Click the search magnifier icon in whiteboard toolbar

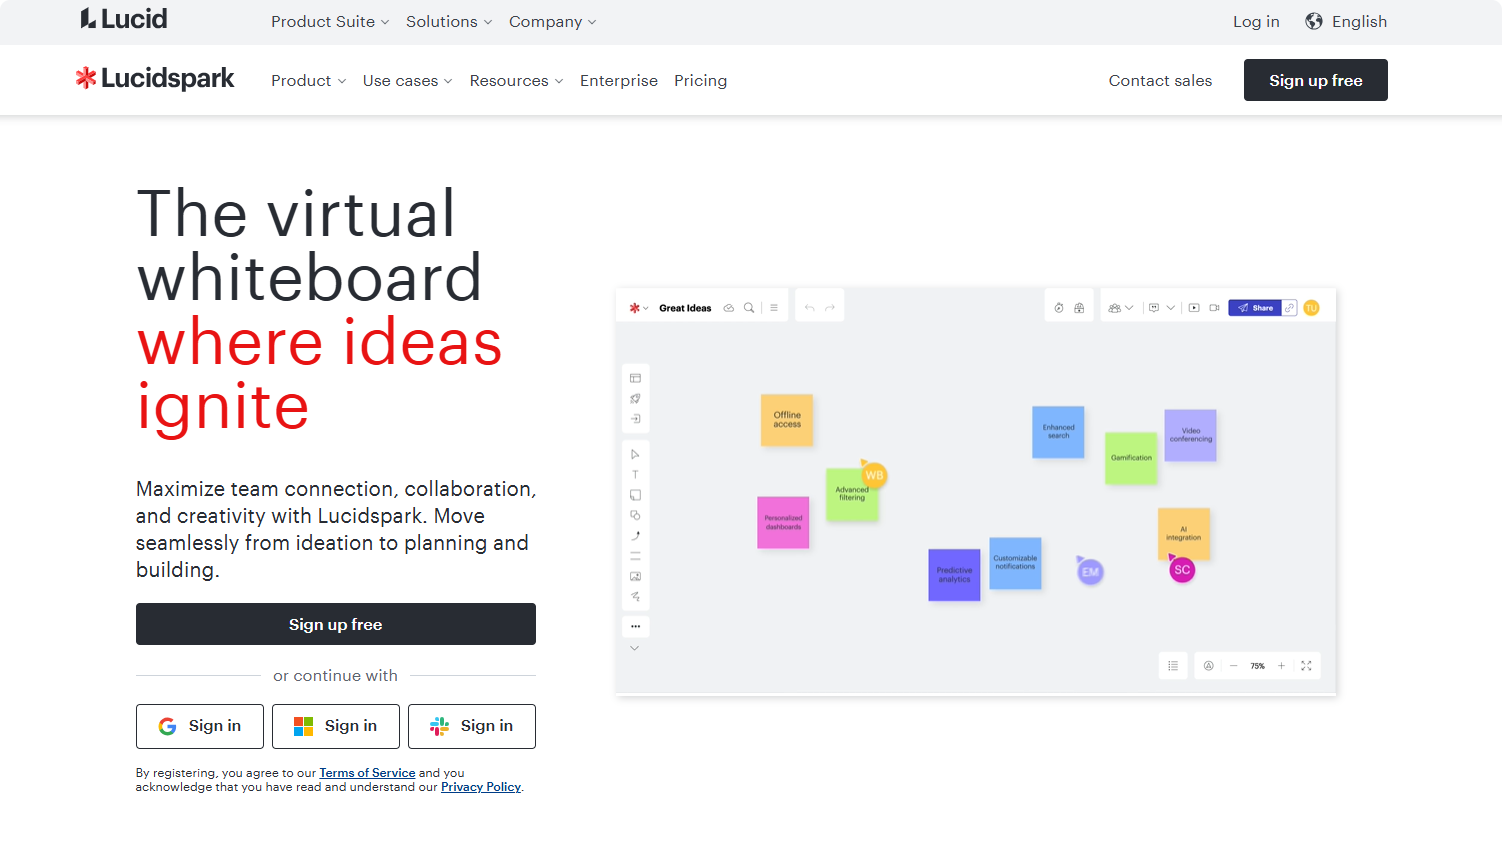pyautogui.click(x=749, y=308)
